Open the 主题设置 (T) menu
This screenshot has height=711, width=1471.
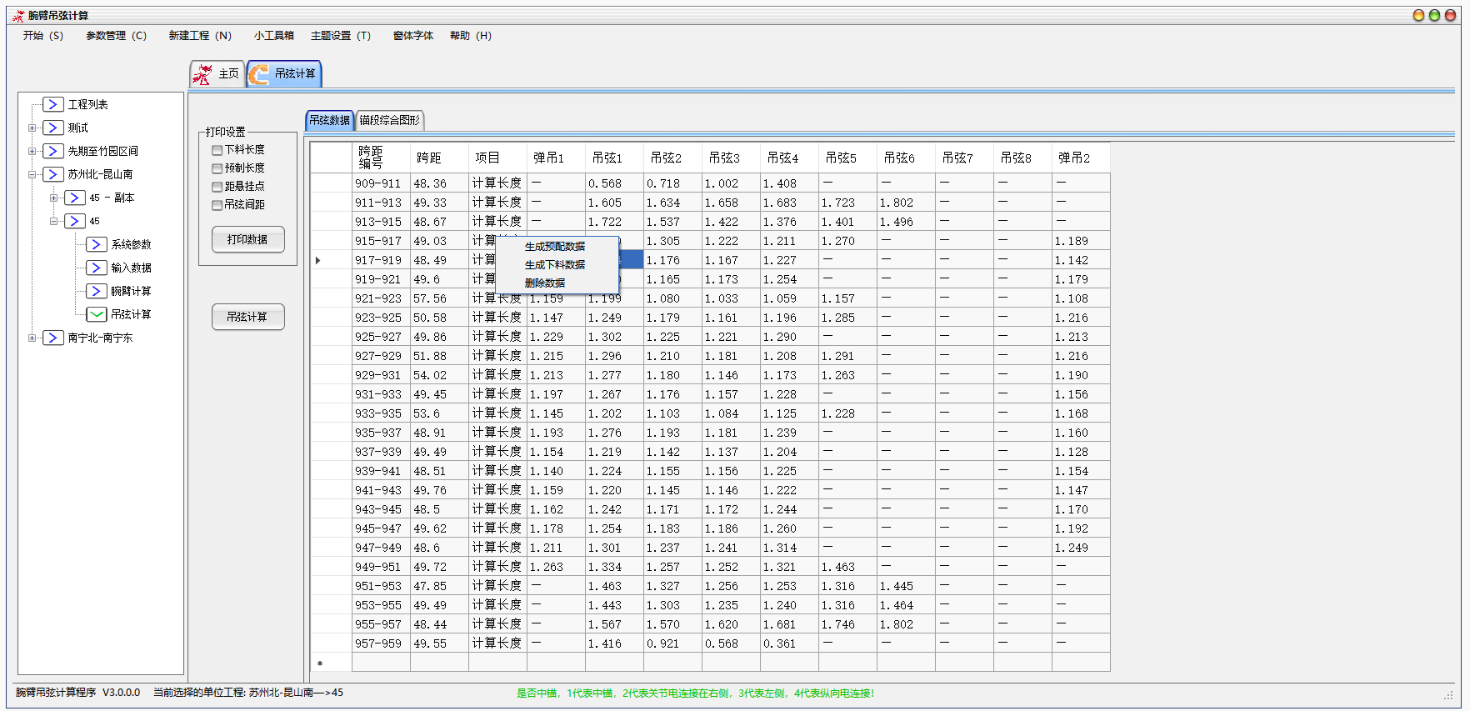click(341, 36)
